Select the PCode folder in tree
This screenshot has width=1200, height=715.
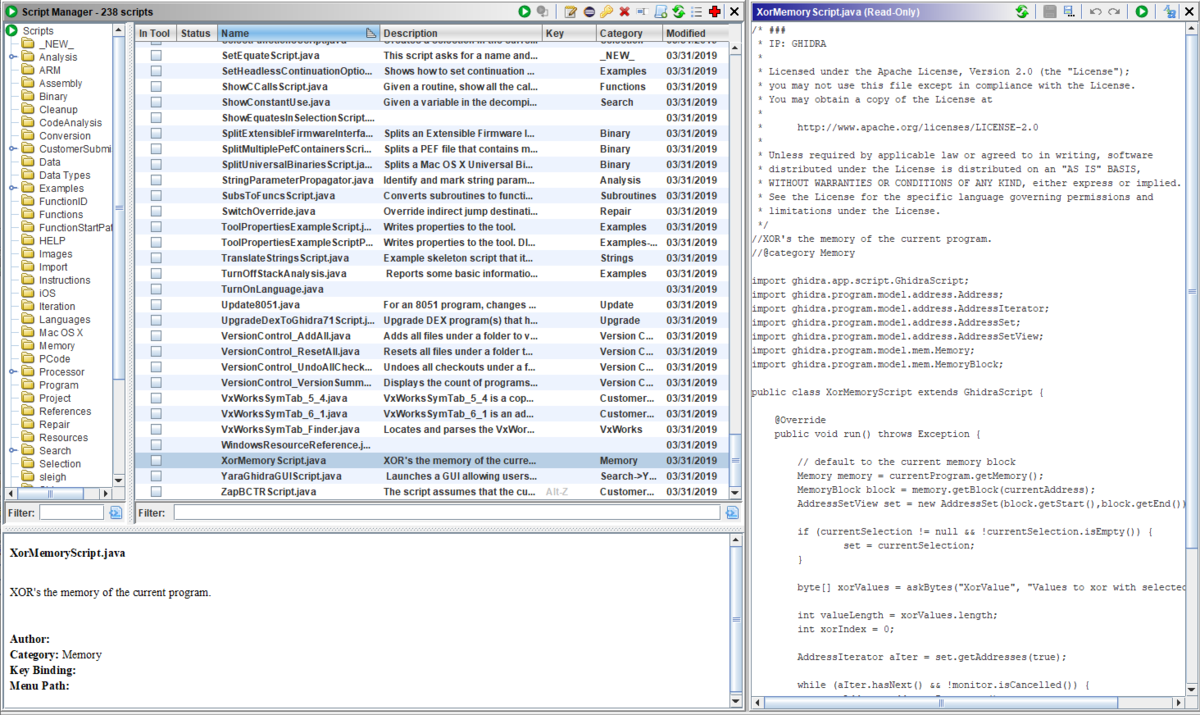pos(54,359)
